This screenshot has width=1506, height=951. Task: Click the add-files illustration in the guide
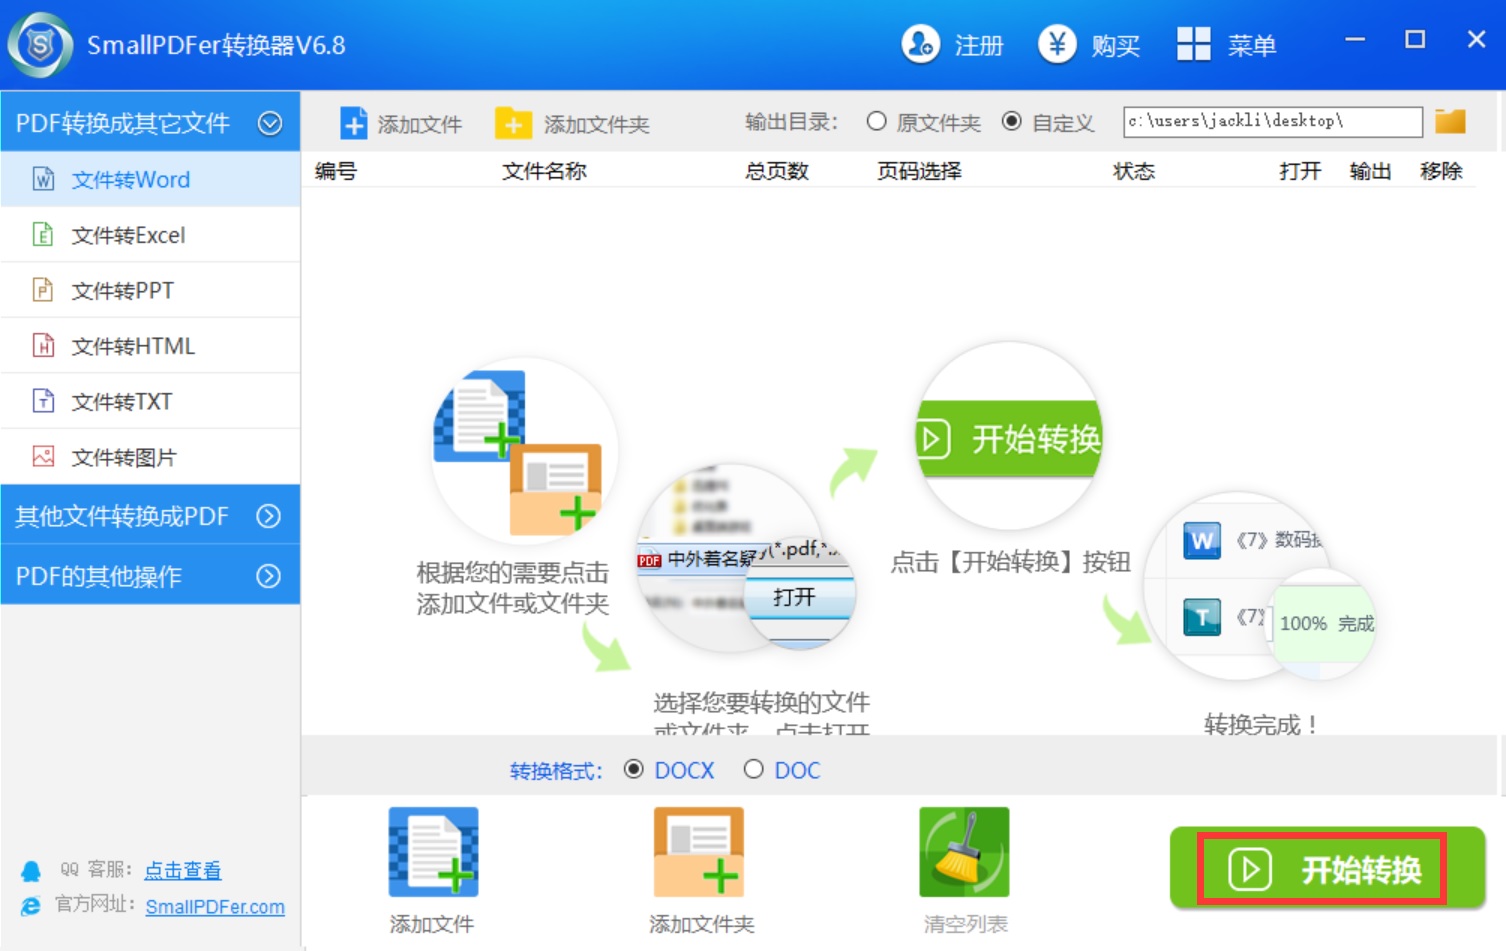(524, 452)
